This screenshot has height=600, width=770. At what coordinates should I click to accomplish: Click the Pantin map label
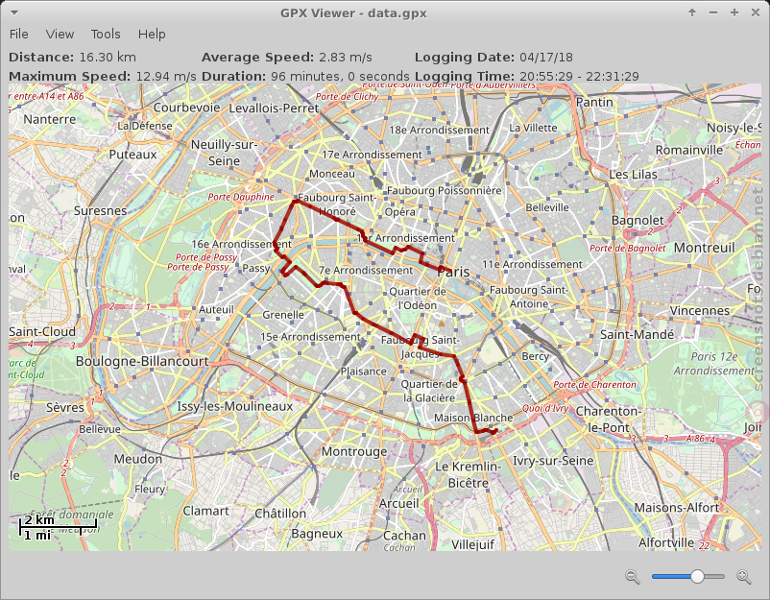point(594,102)
